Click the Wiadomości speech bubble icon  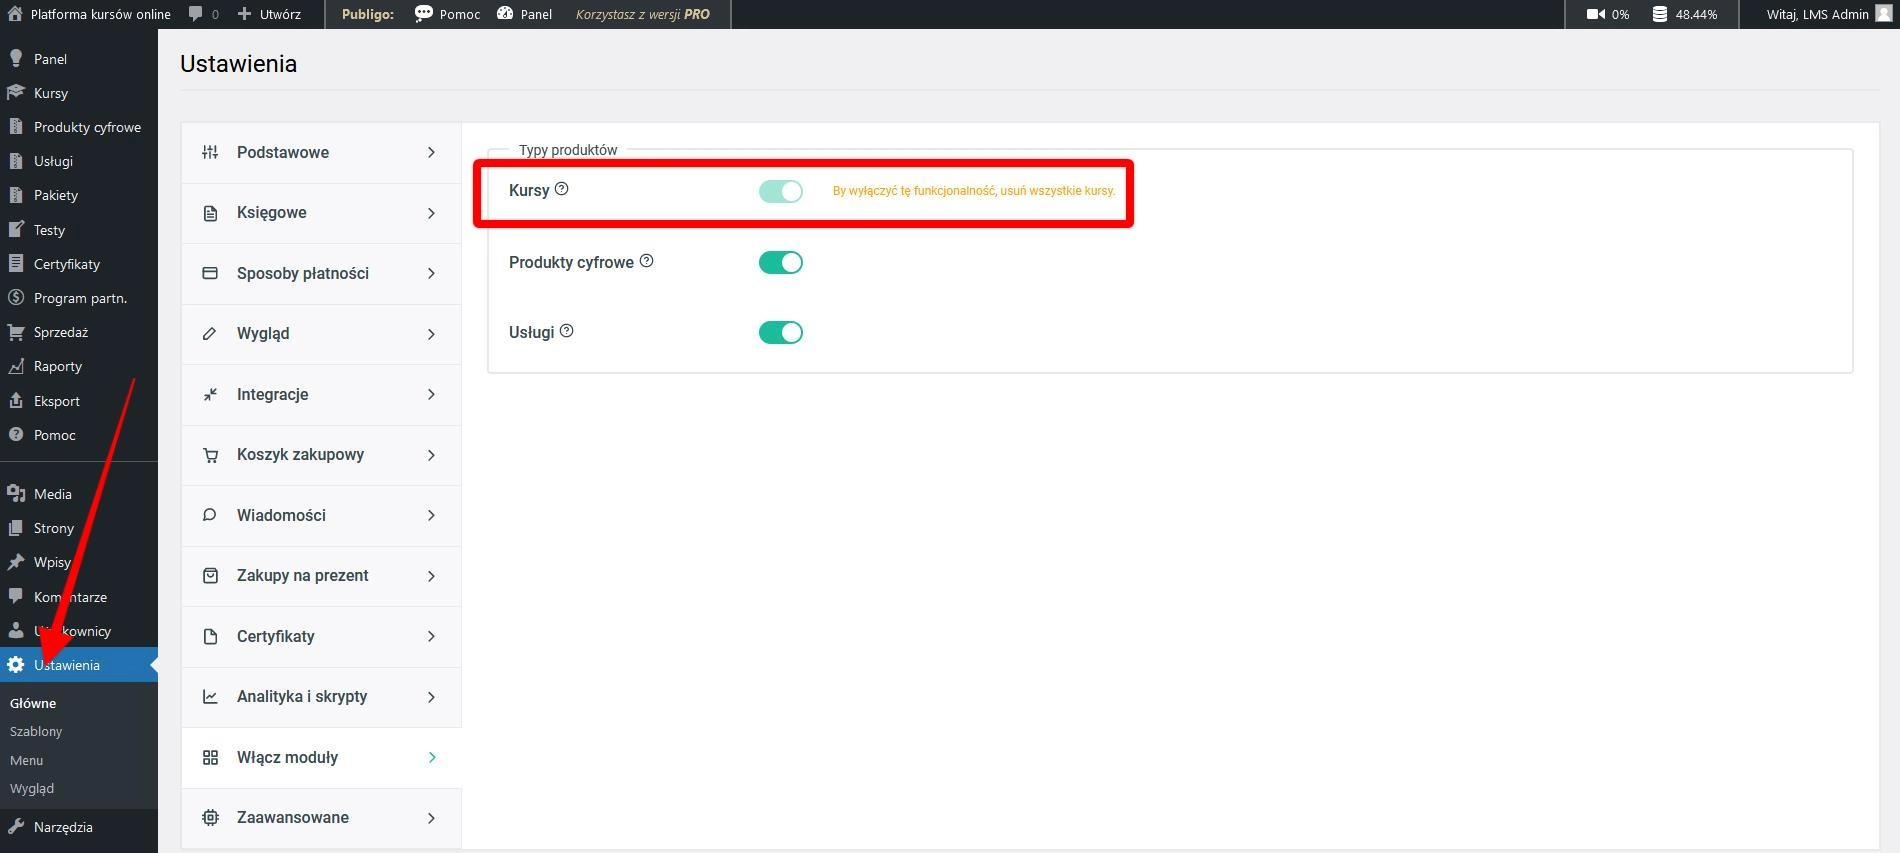tap(210, 515)
